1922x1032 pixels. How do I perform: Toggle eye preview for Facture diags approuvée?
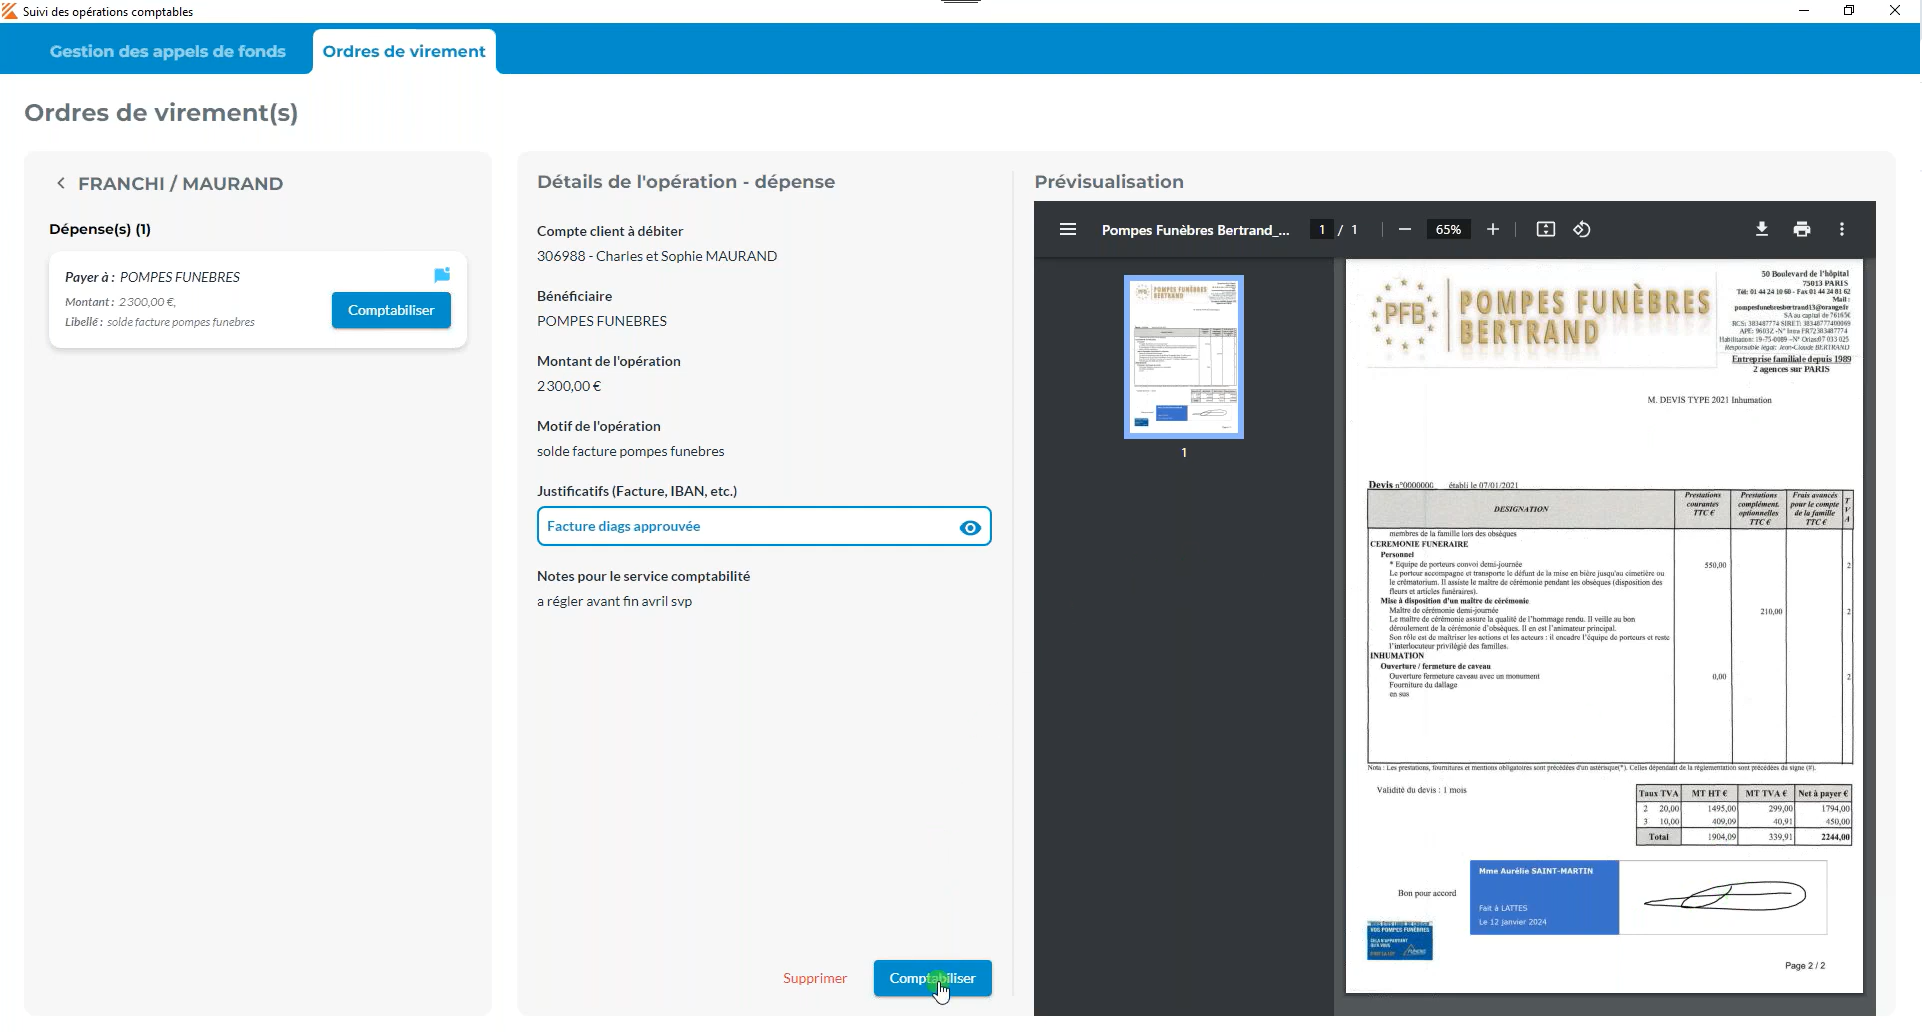(969, 528)
